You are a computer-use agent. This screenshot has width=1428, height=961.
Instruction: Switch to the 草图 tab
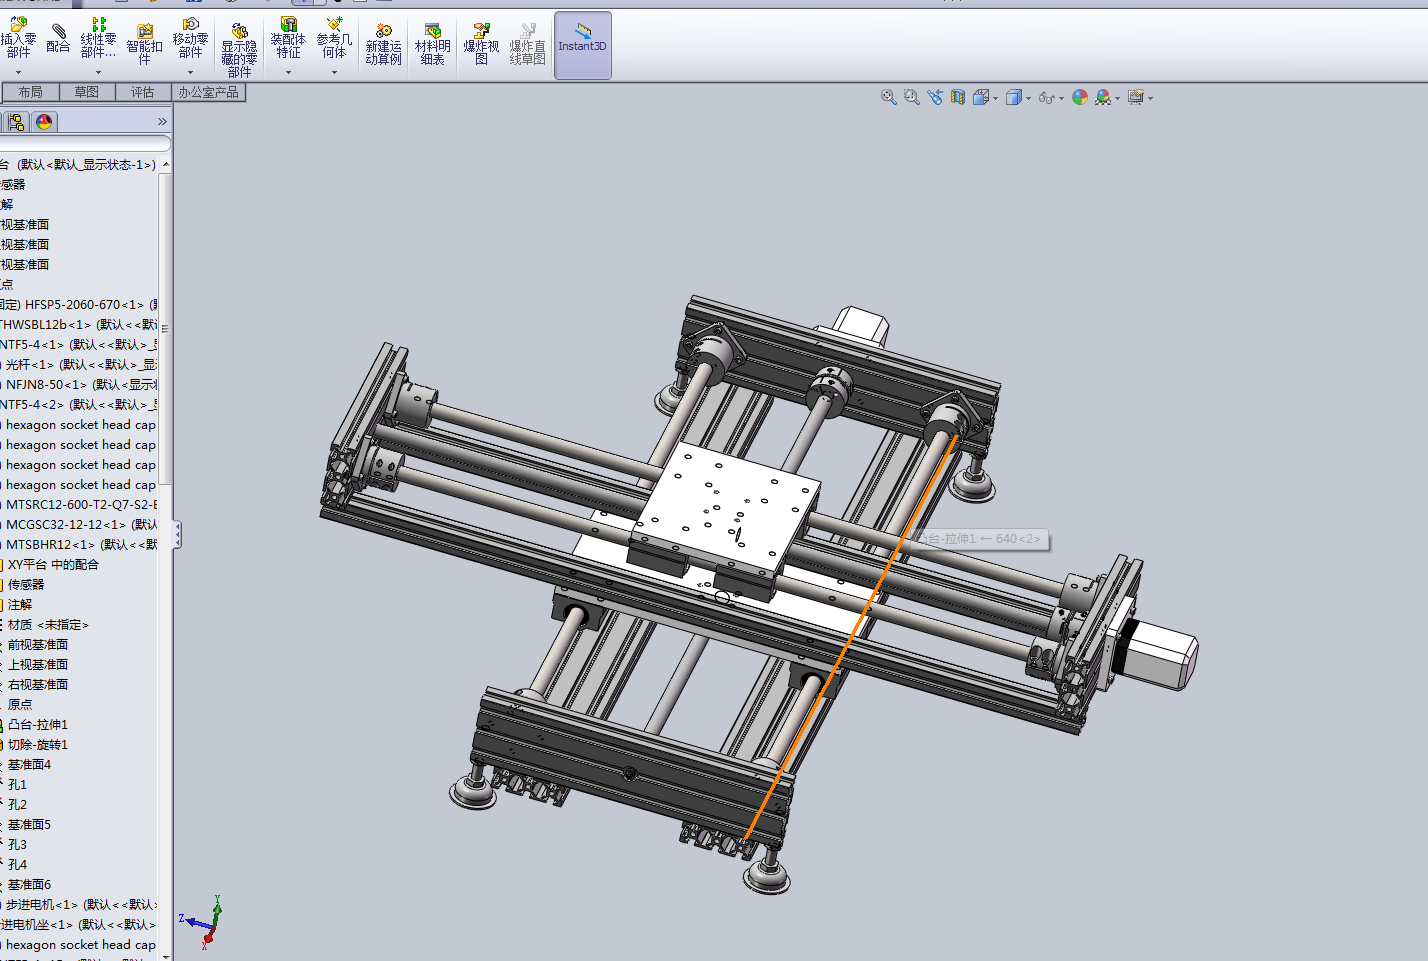point(87,92)
